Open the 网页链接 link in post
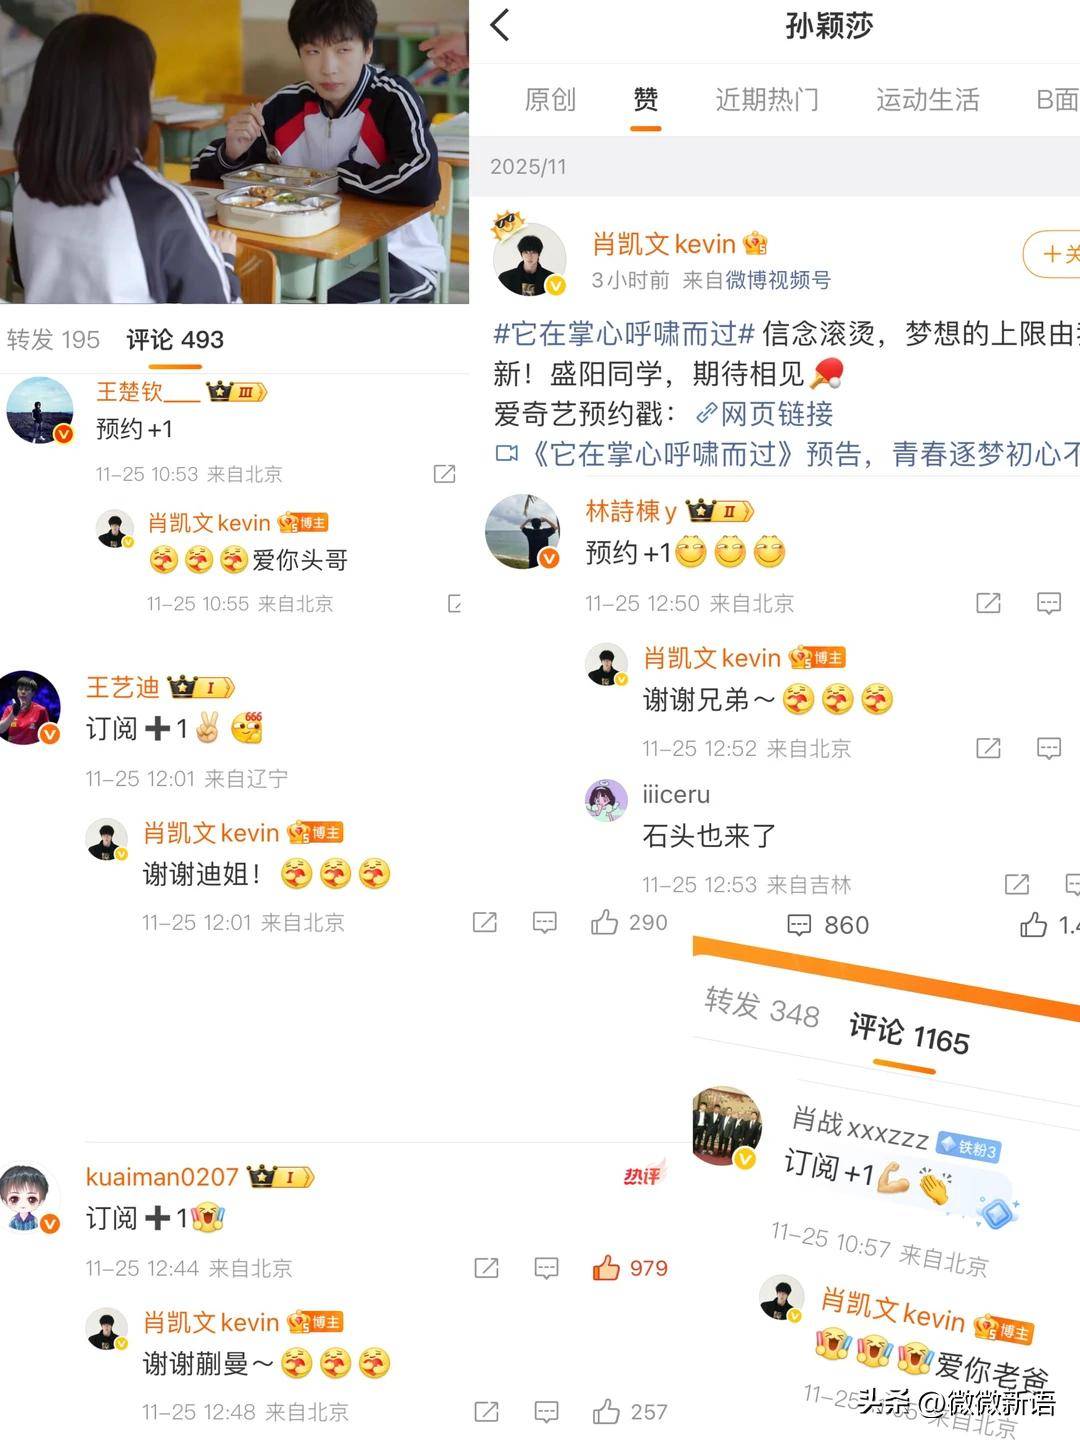Screen dimensions: 1080x1440 tap(765, 414)
